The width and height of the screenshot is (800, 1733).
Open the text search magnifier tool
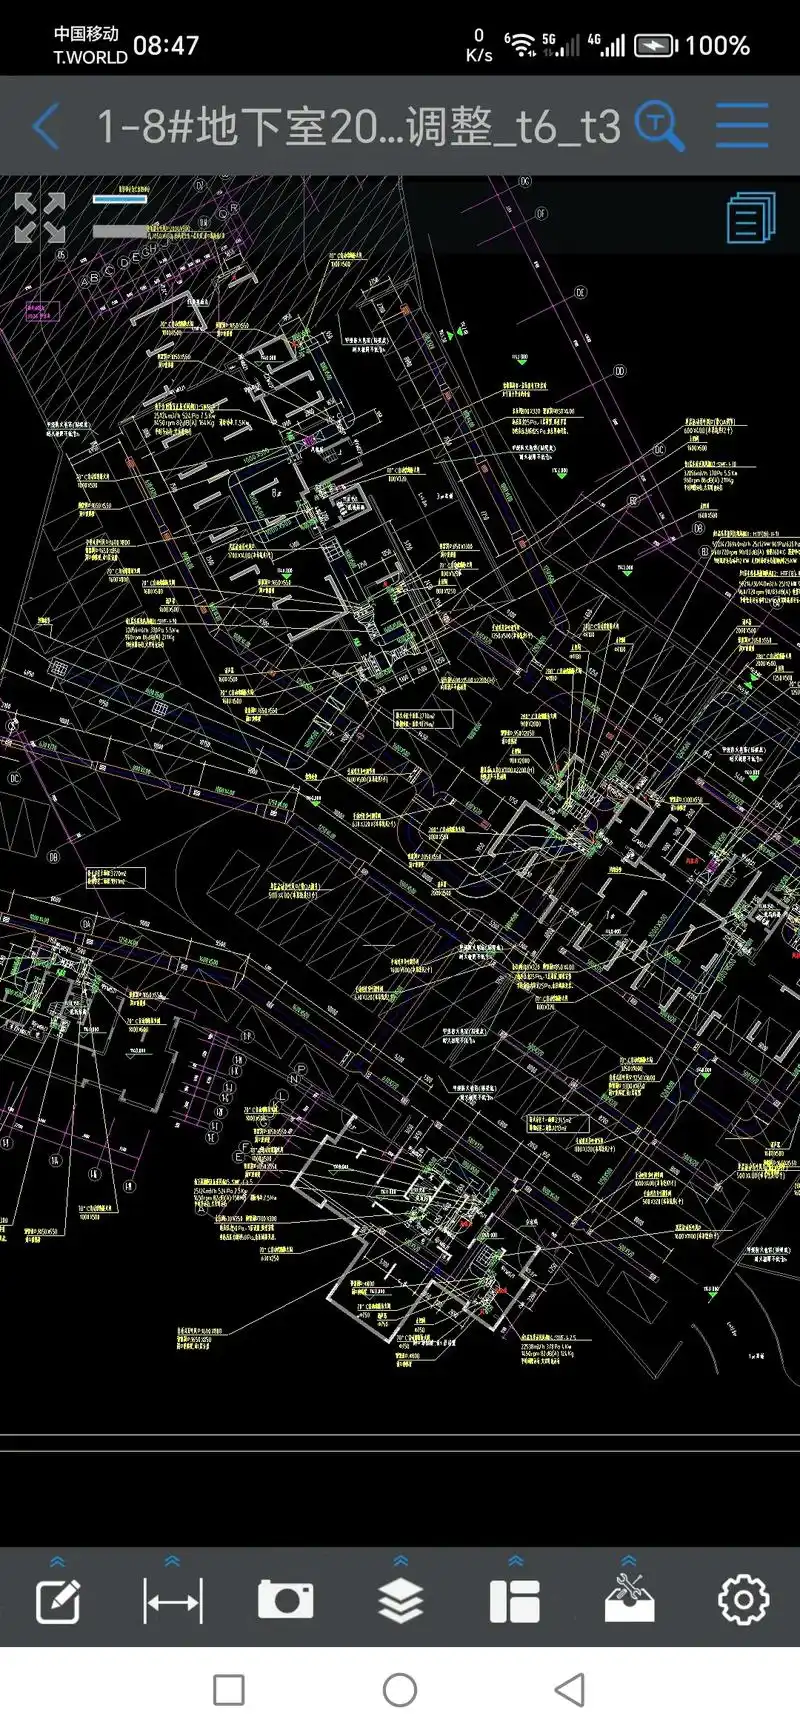pos(660,126)
